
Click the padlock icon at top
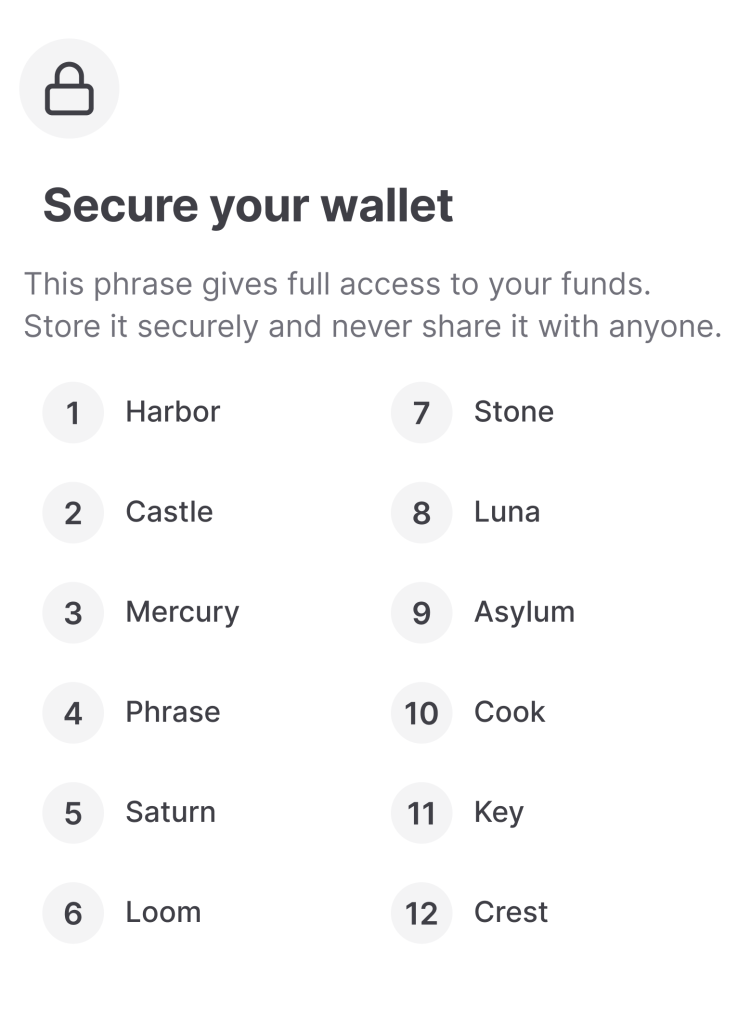[x=69, y=89]
